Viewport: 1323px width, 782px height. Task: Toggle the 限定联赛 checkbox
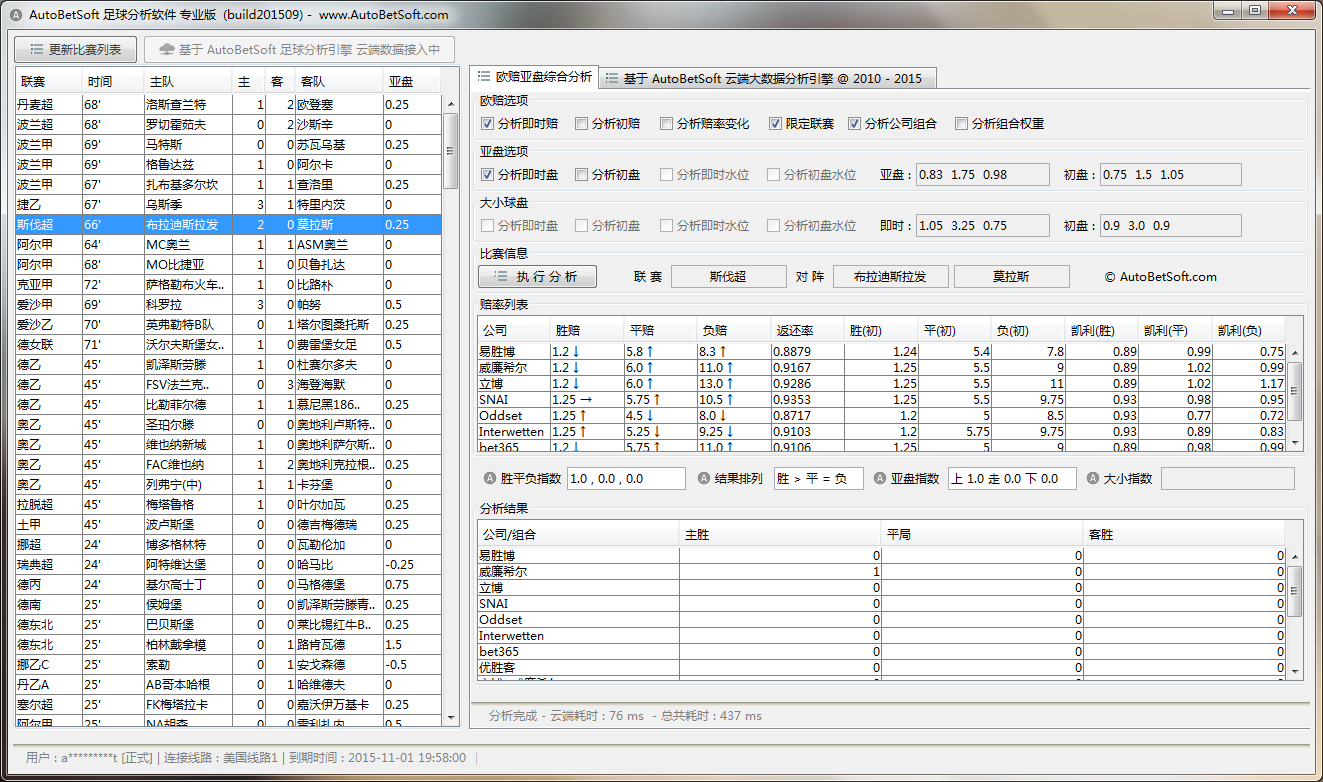[775, 124]
